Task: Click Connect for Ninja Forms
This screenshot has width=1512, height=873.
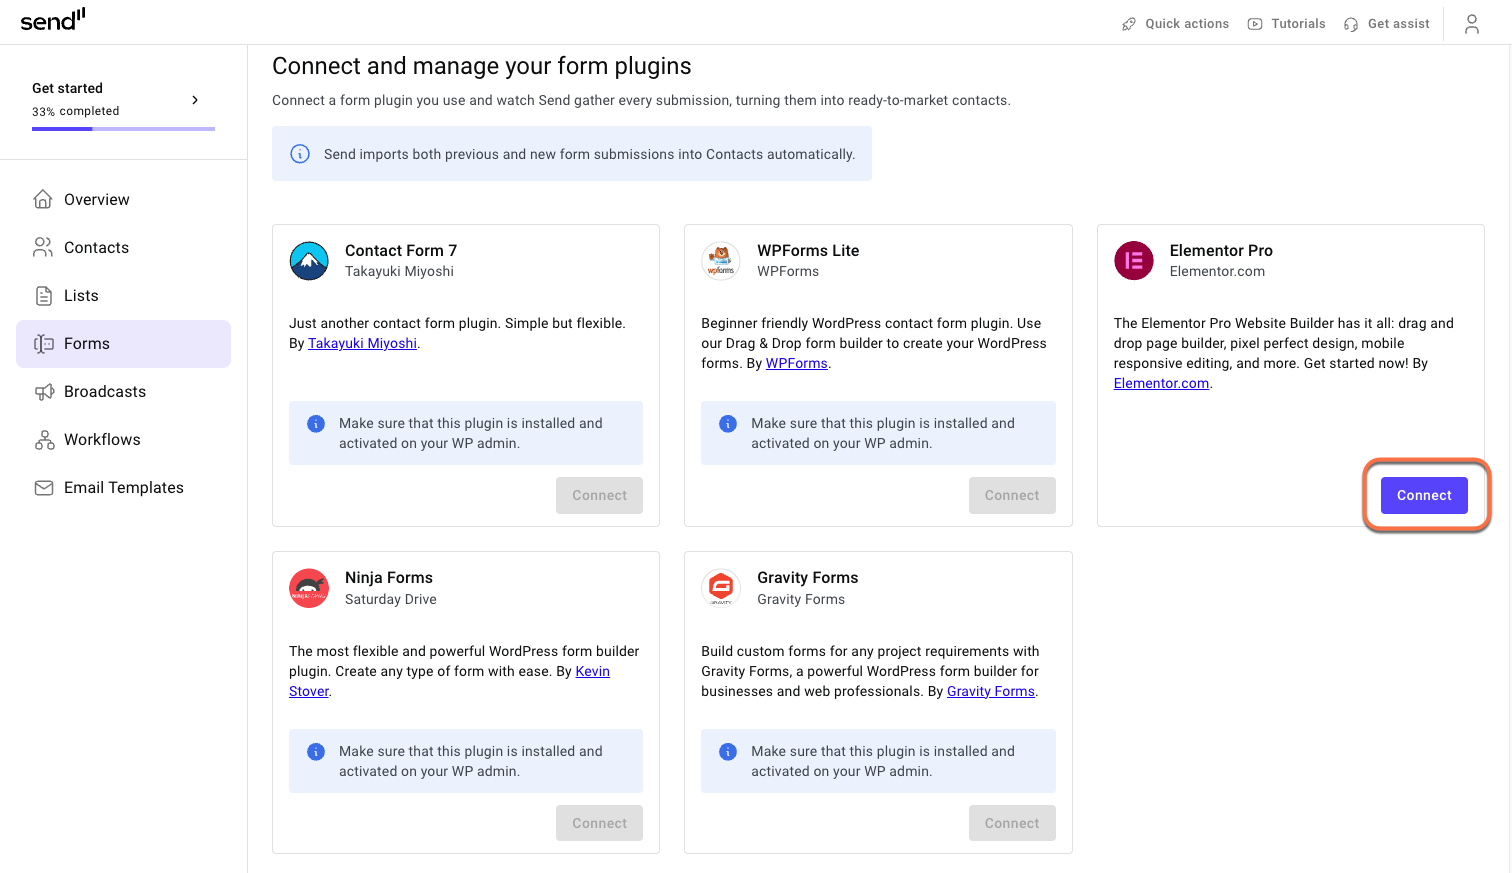Action: click(599, 823)
